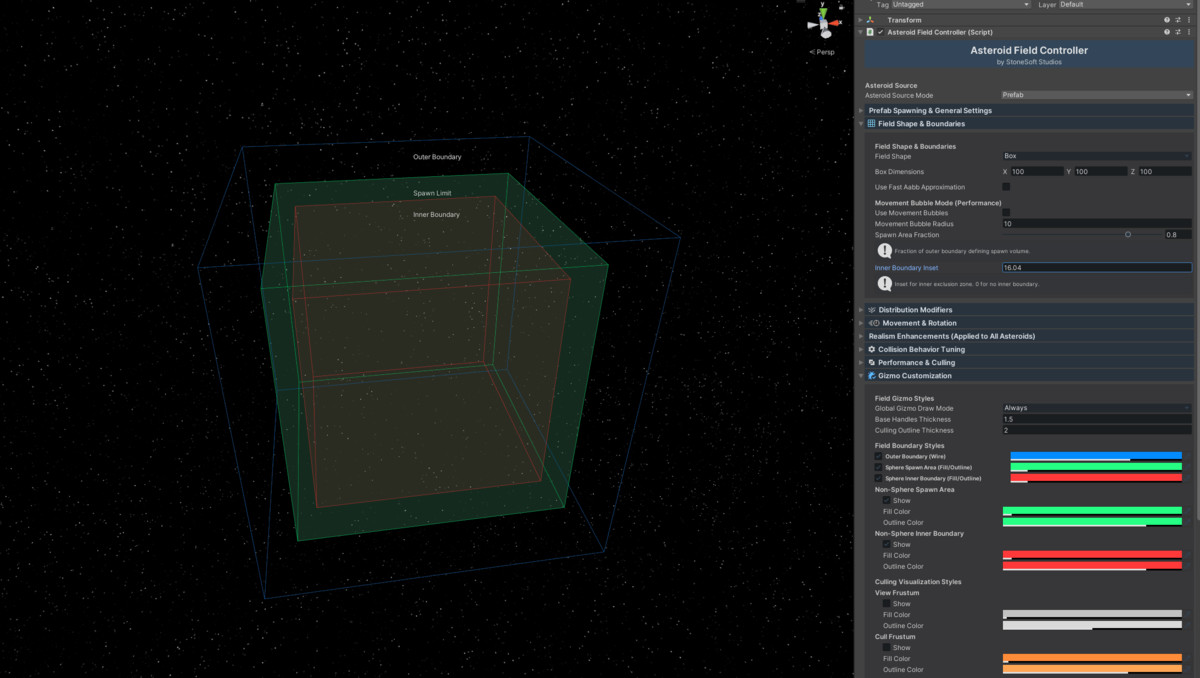
Task: Open Transform component presets icon
Action: point(1178,20)
